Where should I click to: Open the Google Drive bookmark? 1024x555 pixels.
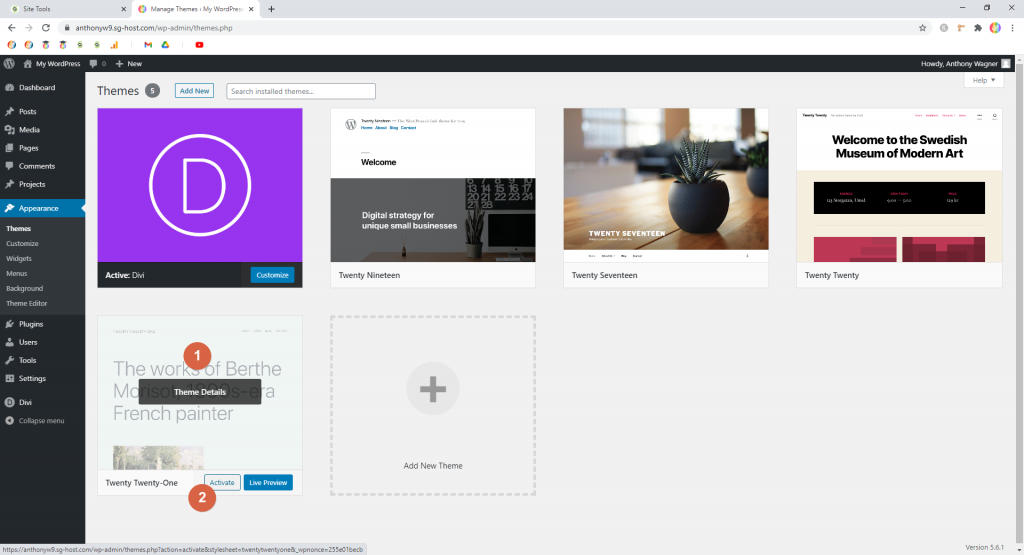165,45
